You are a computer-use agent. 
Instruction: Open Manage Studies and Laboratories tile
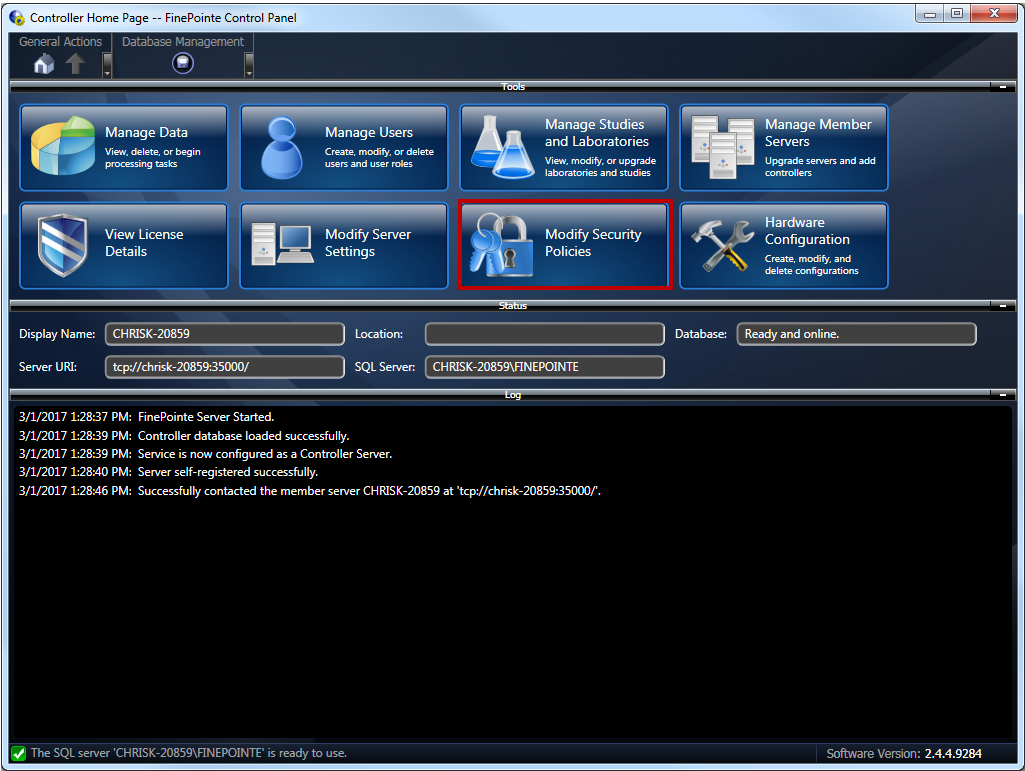(564, 148)
